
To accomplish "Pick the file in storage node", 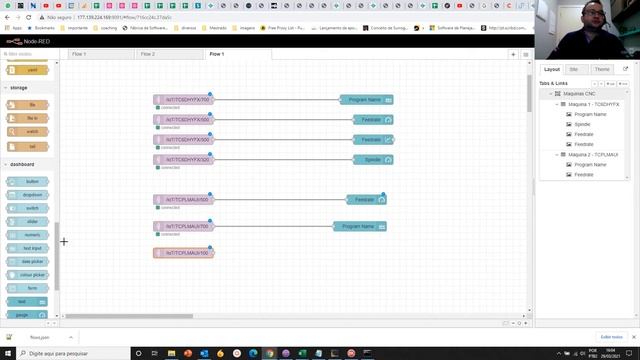I will (28, 118).
